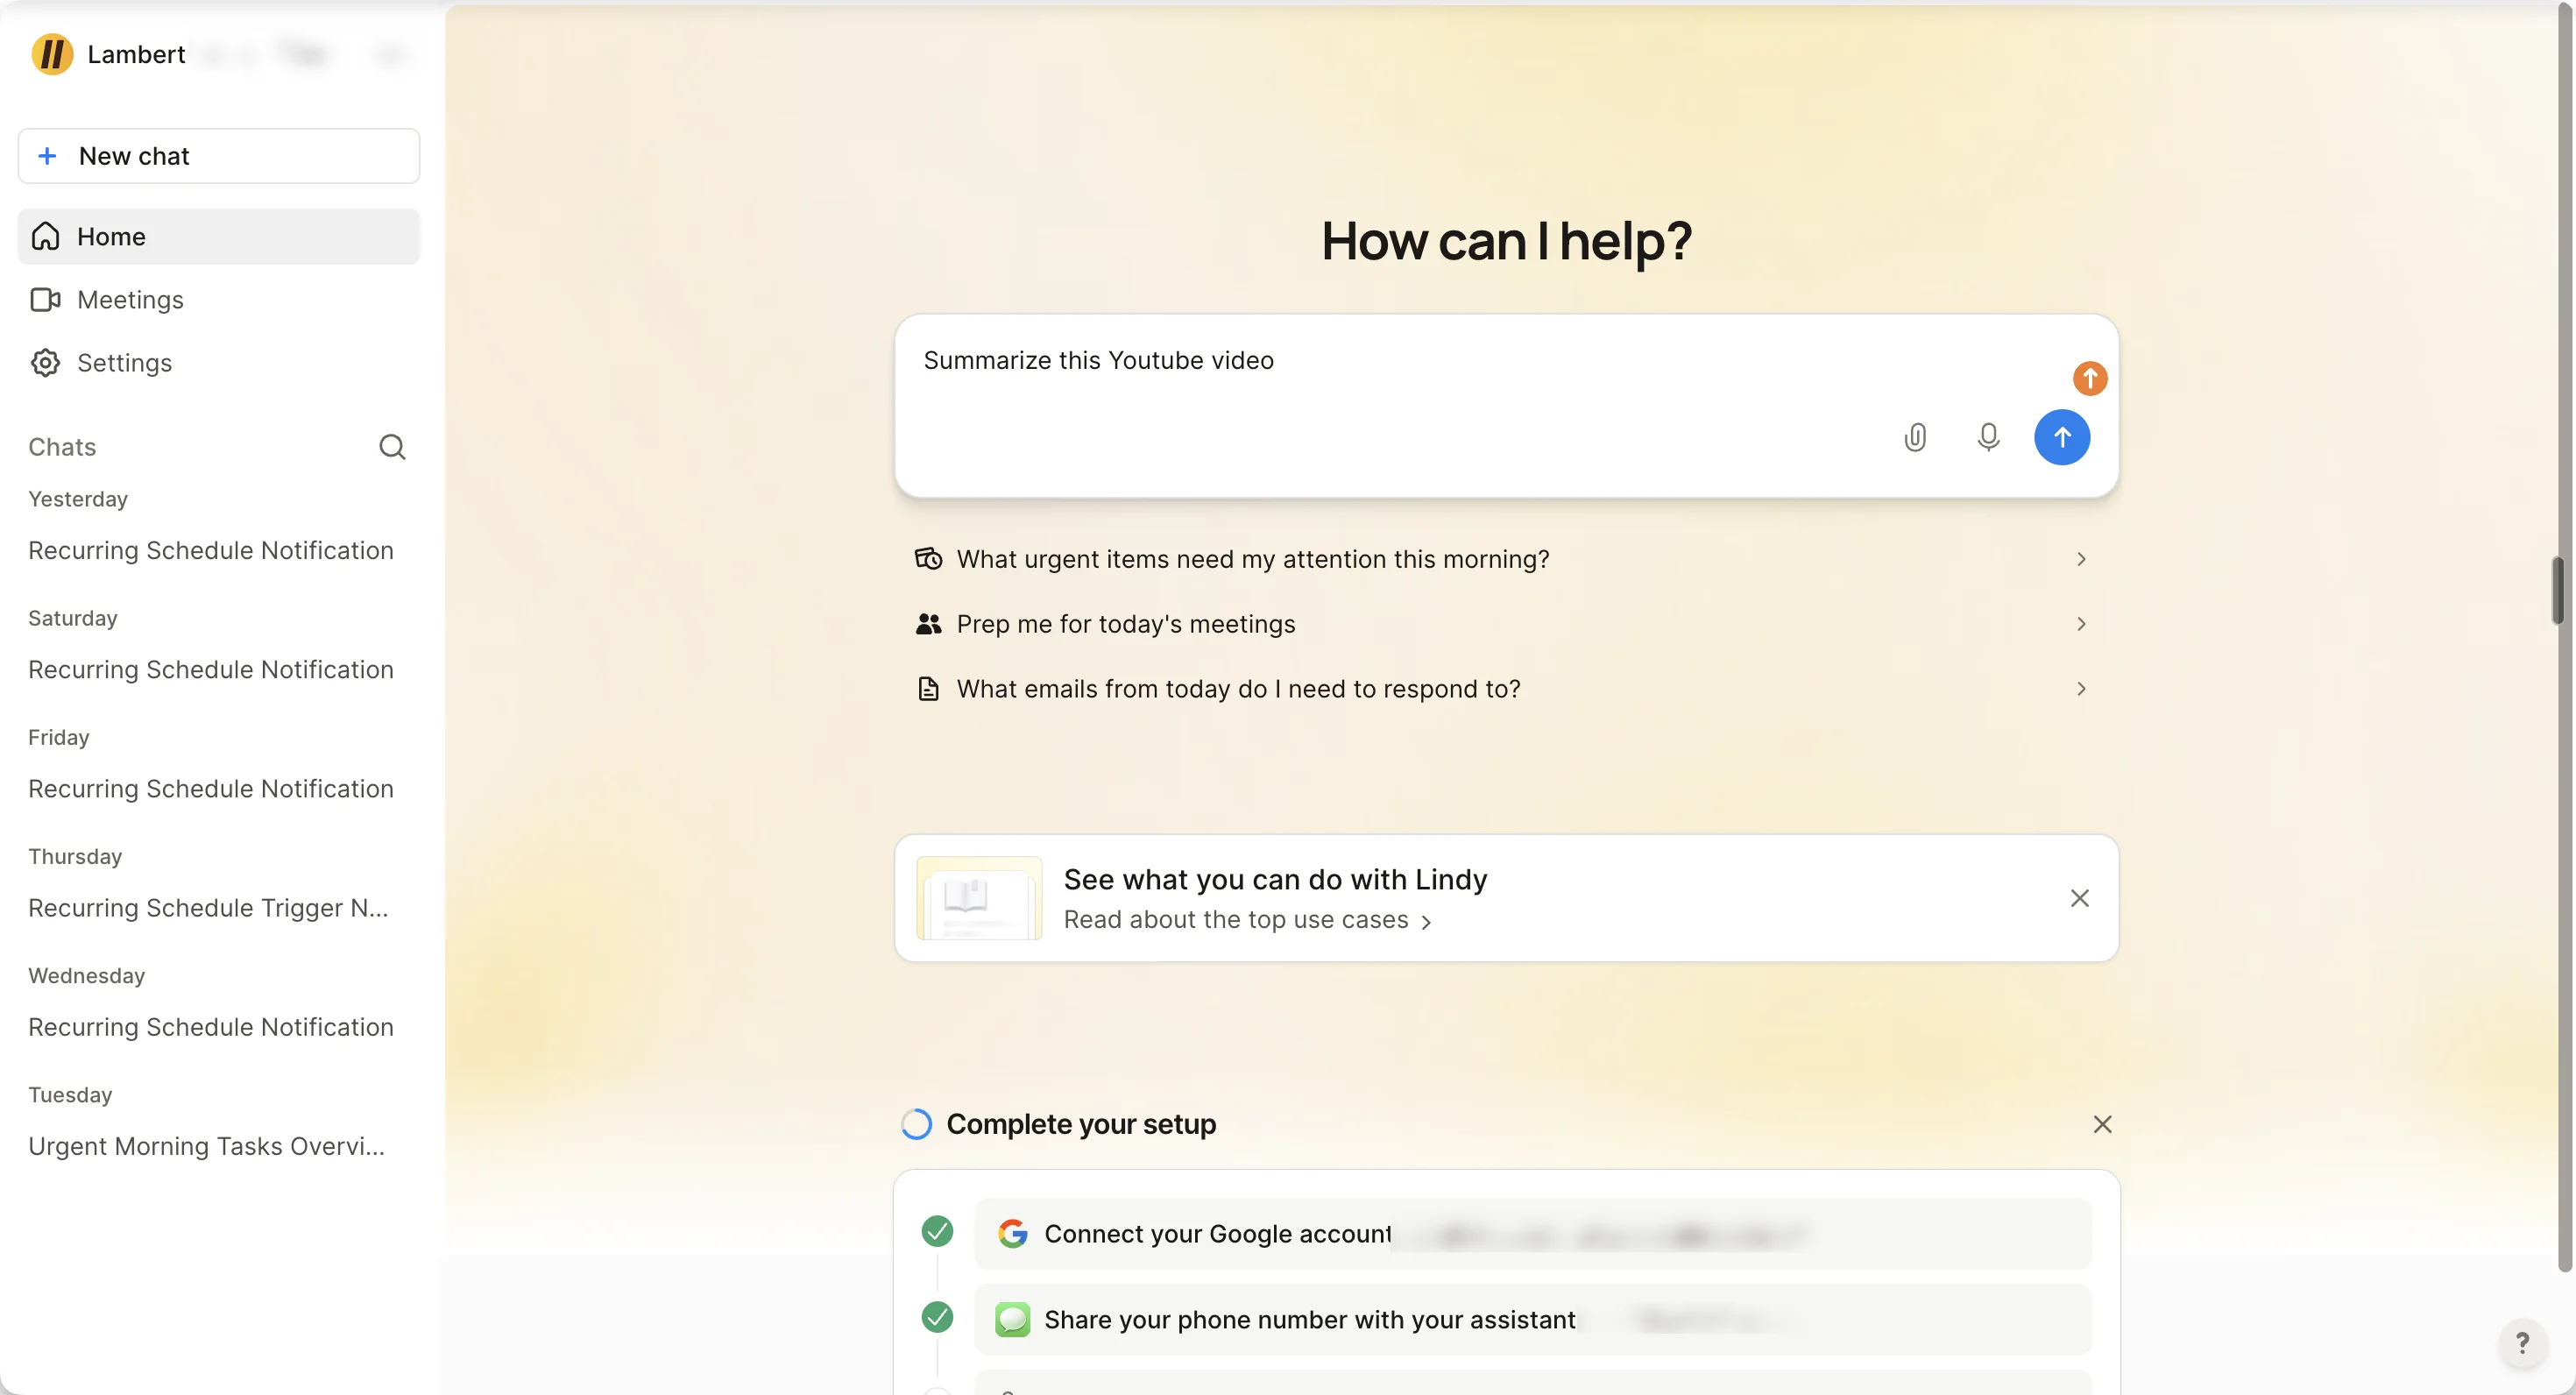Click the setup progress ring icon
Screen dimensions: 2576x1395
(x=916, y=1125)
